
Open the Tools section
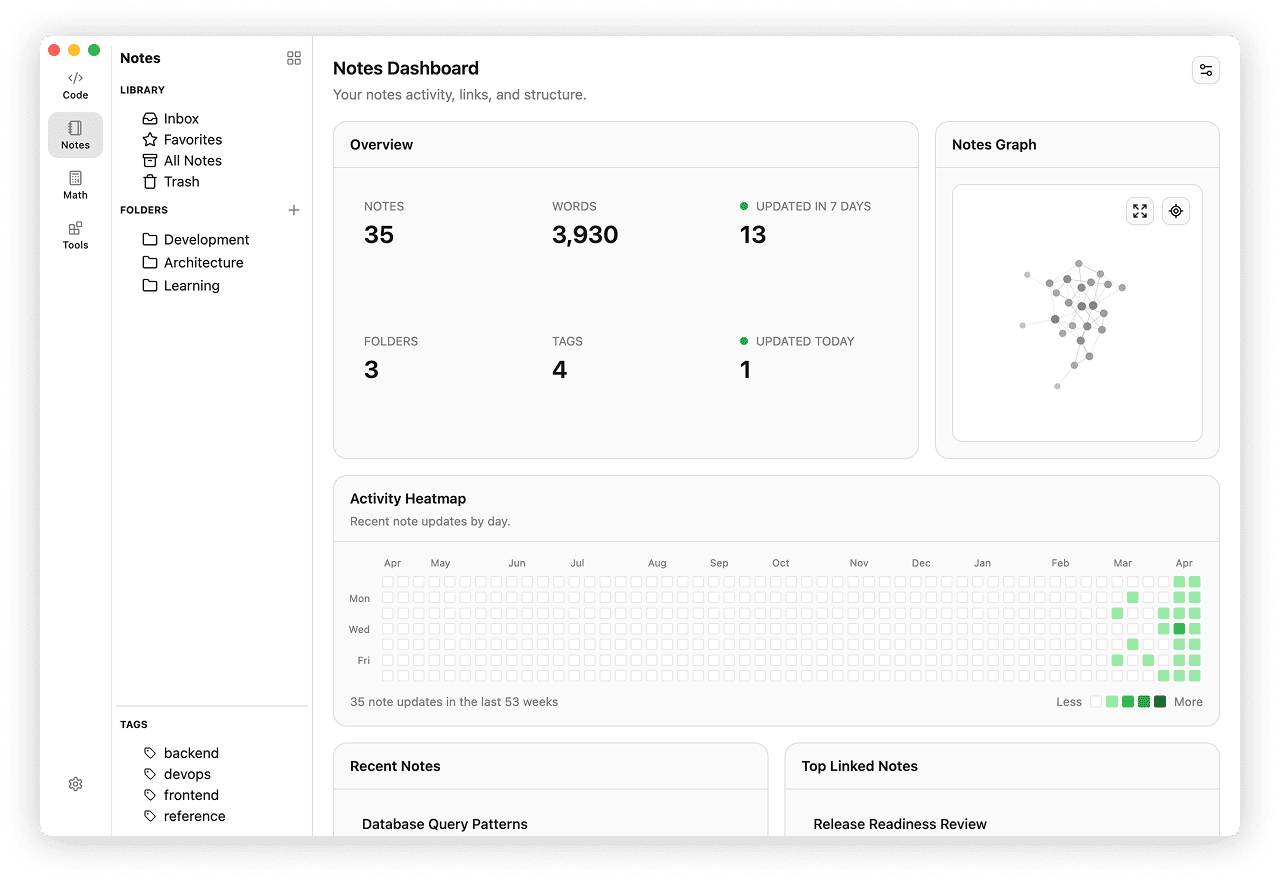pos(75,236)
